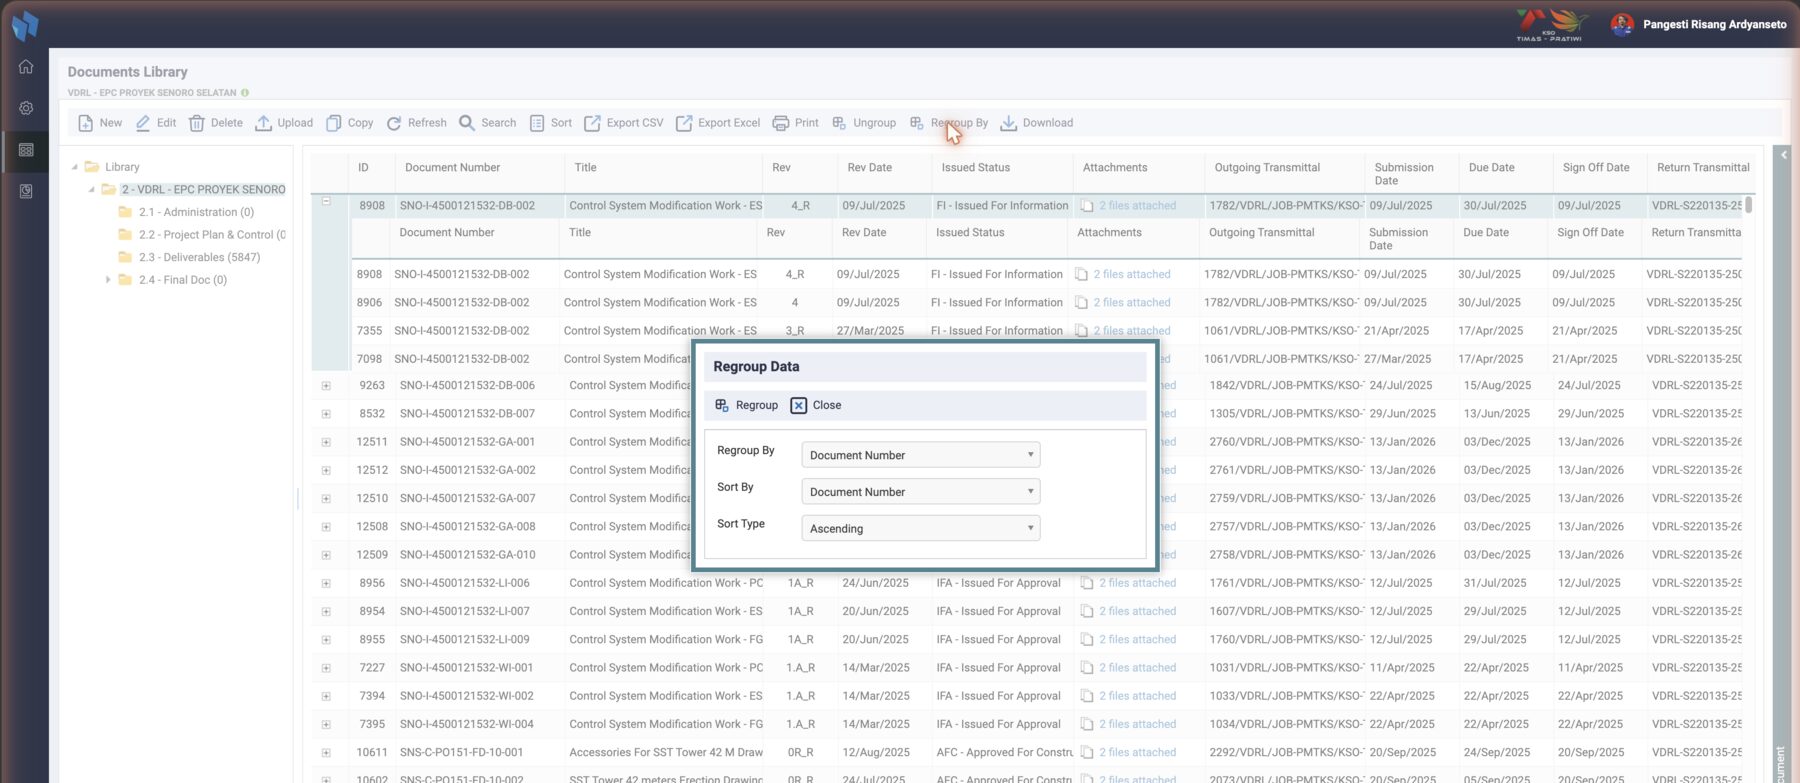Click the info icon beside VDRL breadcrumb

(245, 93)
